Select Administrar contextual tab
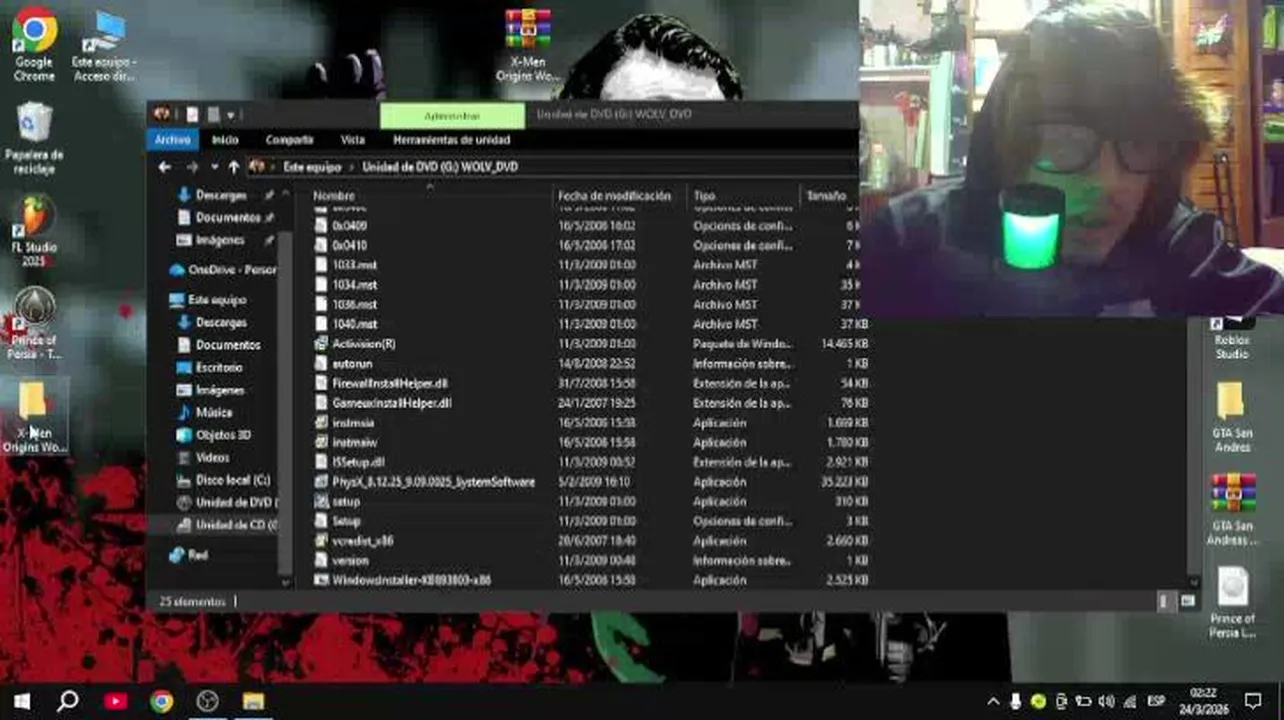 (452, 116)
